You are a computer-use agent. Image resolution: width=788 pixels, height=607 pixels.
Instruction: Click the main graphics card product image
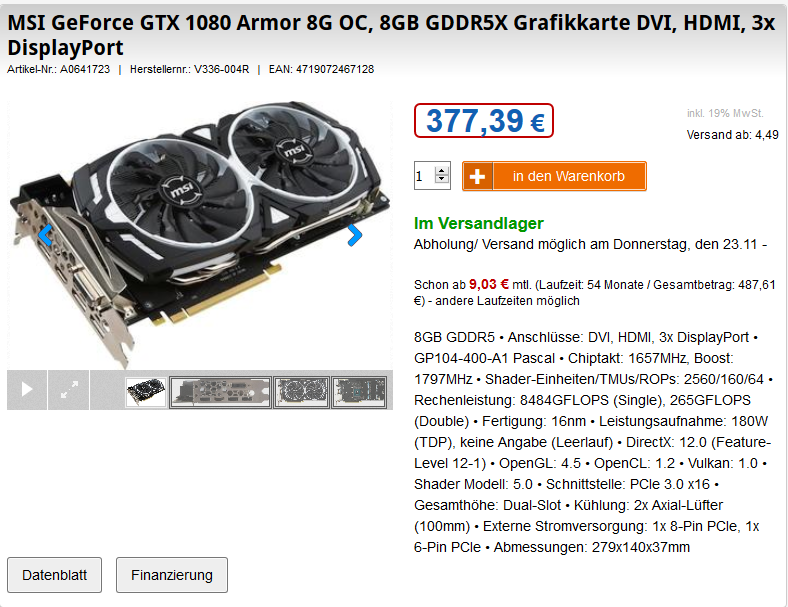(200, 233)
